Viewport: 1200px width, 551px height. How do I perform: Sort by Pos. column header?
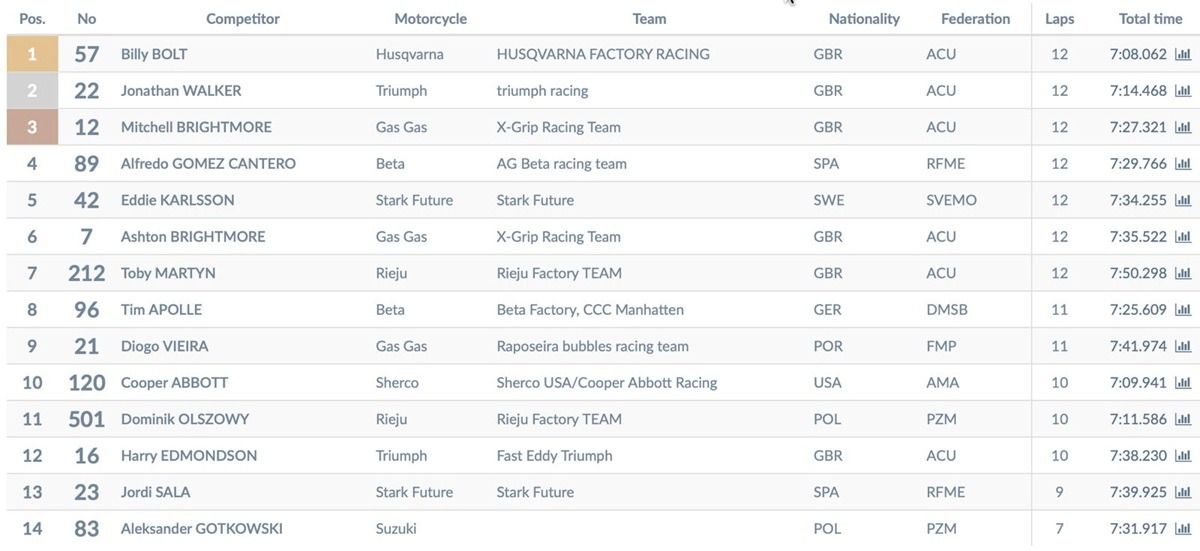[x=32, y=18]
